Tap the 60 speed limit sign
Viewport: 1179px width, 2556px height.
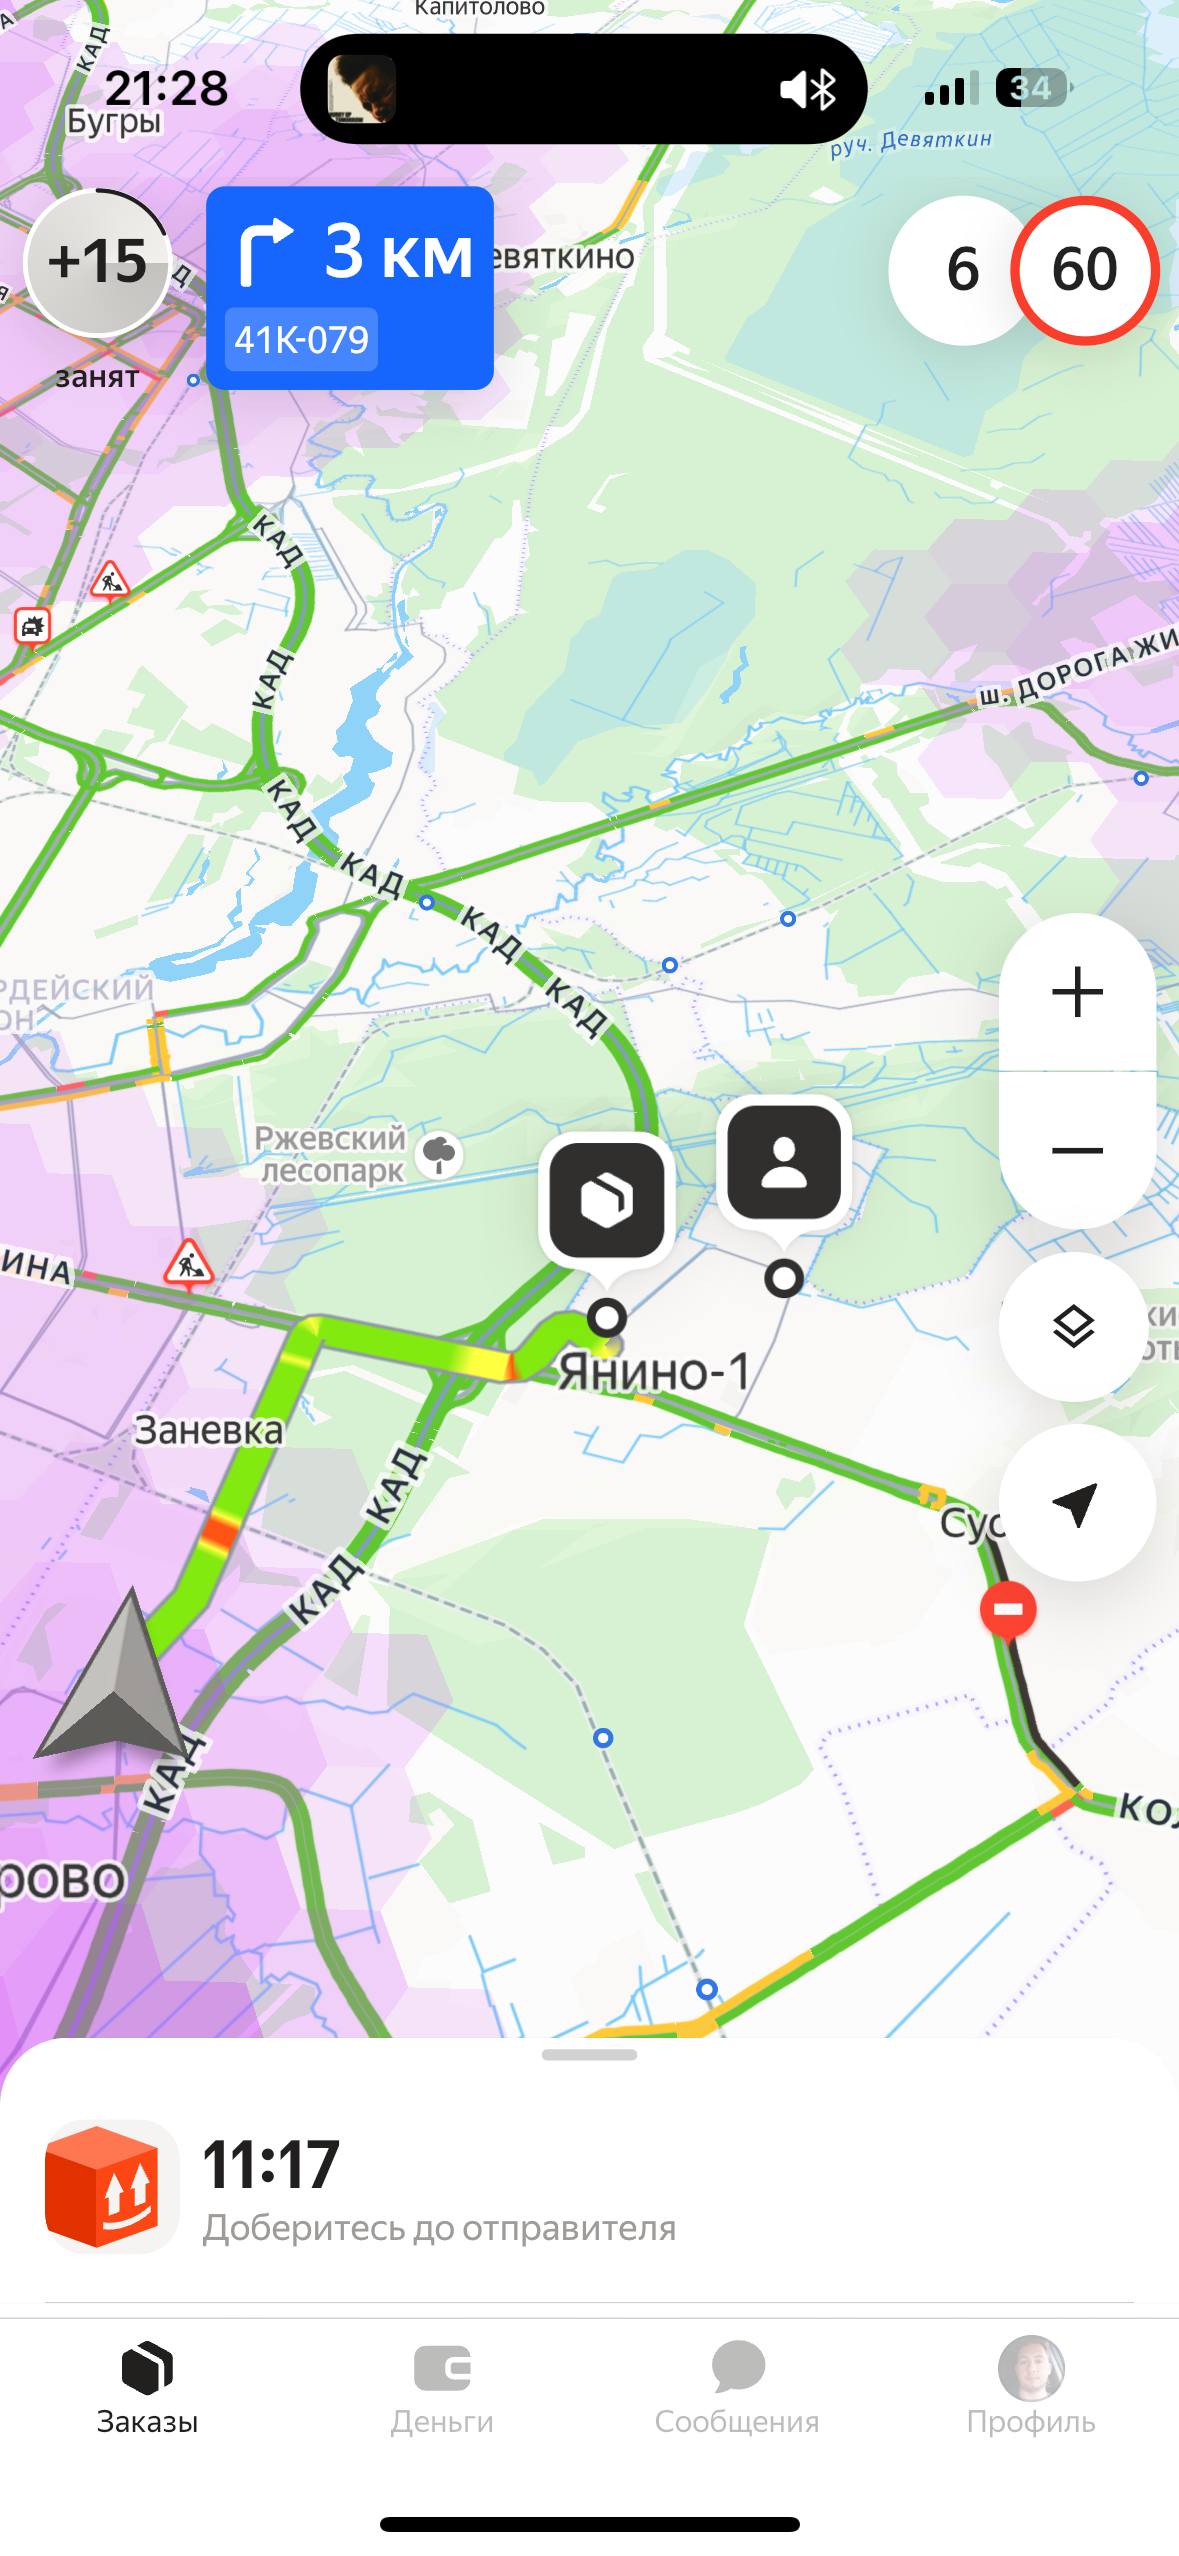[x=1085, y=270]
